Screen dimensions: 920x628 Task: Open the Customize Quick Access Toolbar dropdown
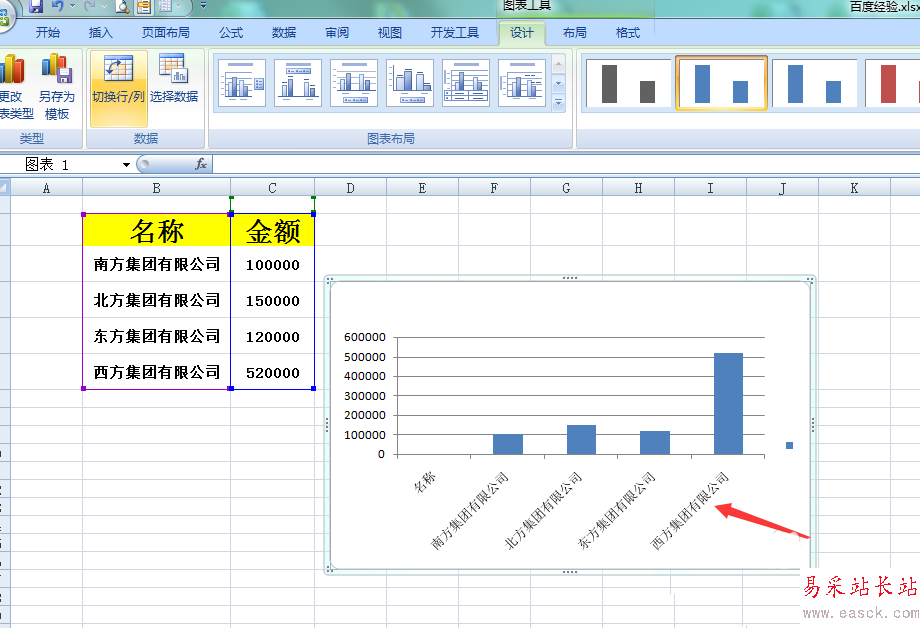204,6
